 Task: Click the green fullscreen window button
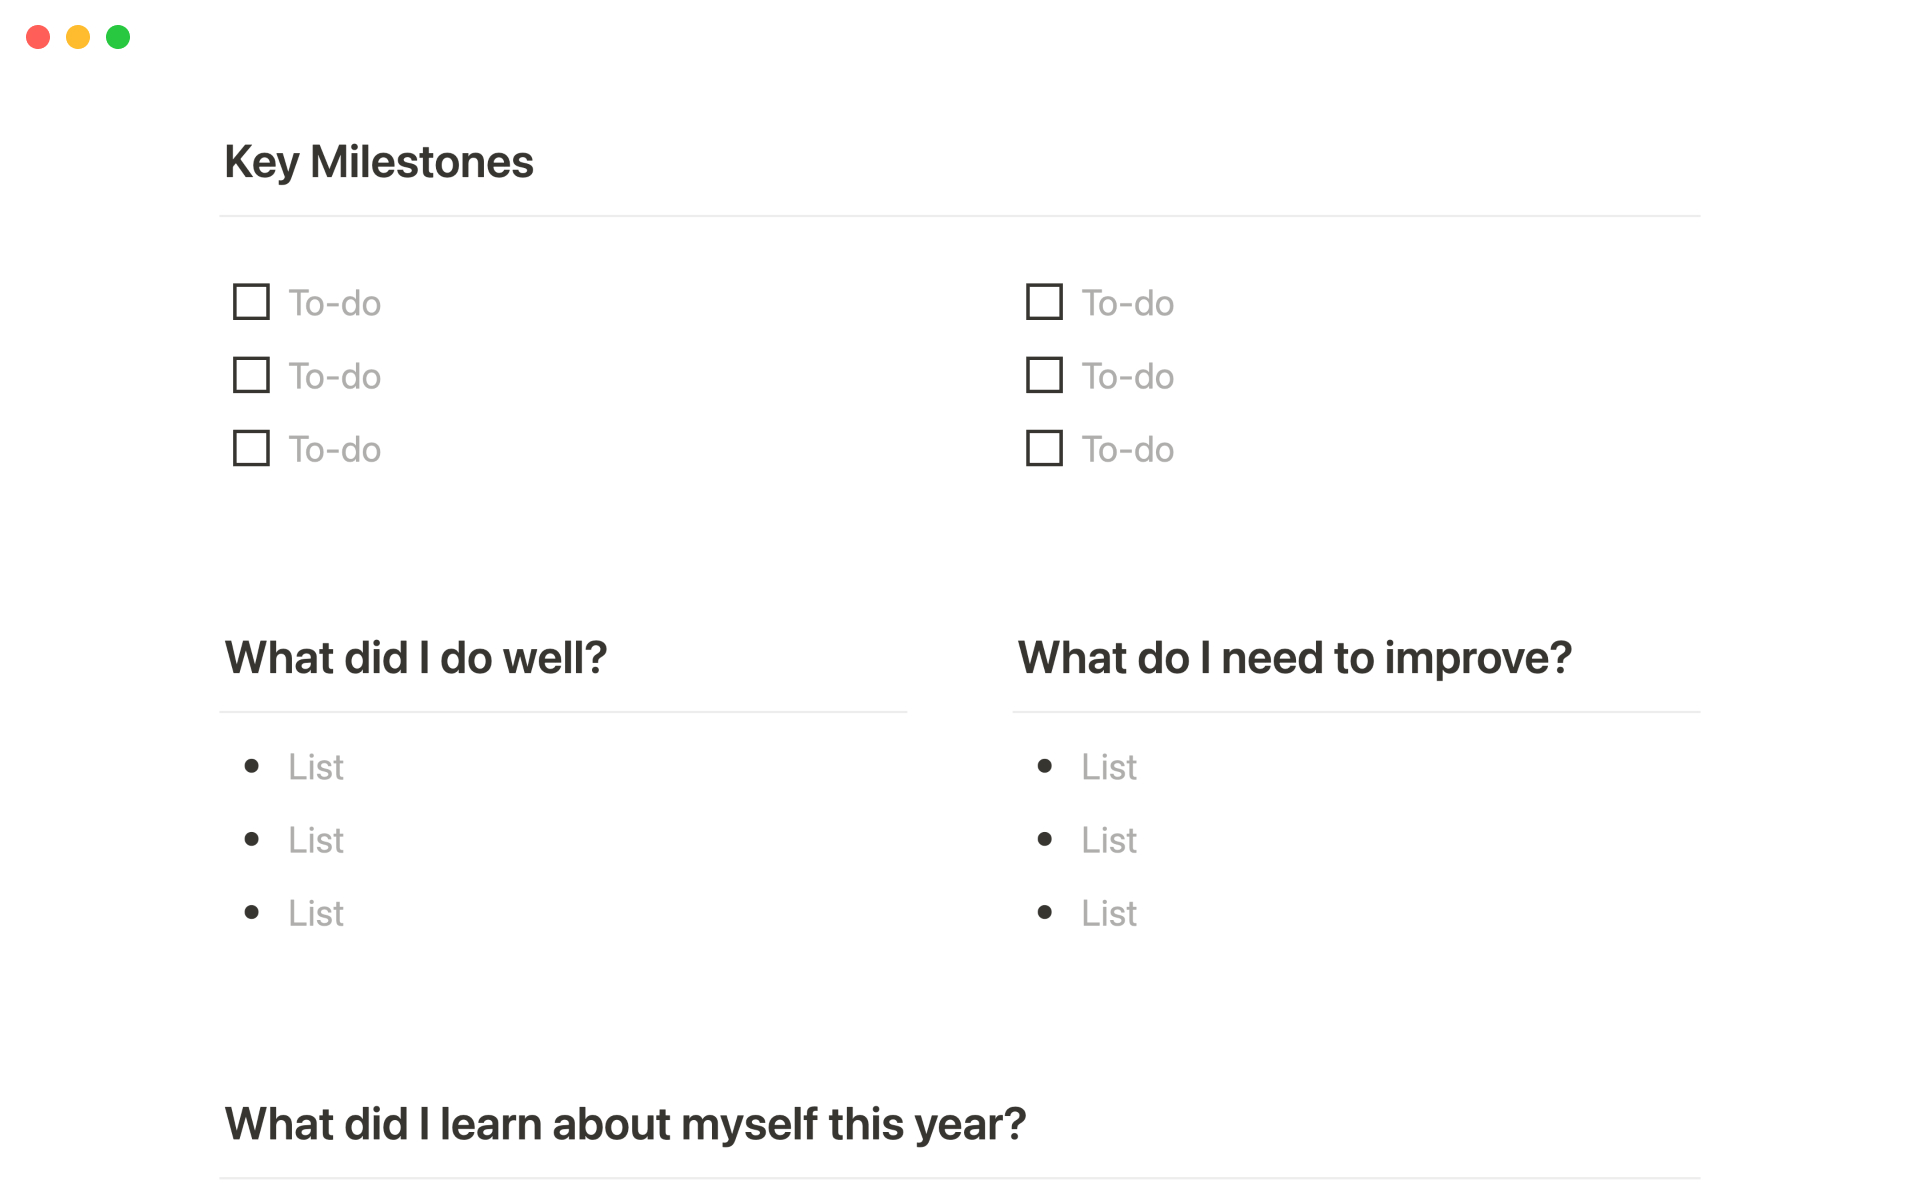[118, 37]
